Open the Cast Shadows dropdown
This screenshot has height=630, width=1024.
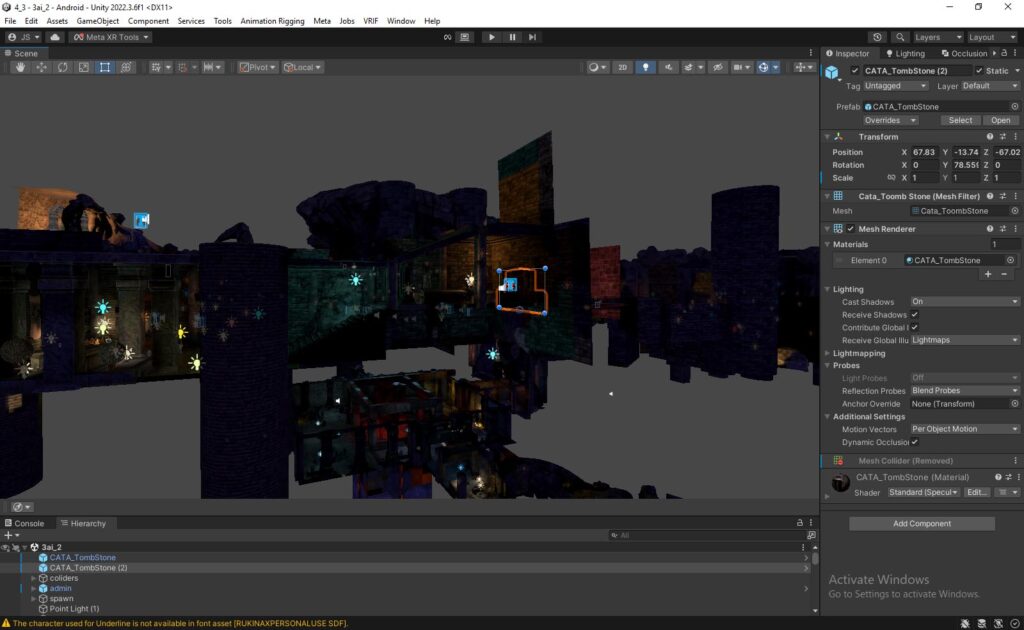coord(964,302)
